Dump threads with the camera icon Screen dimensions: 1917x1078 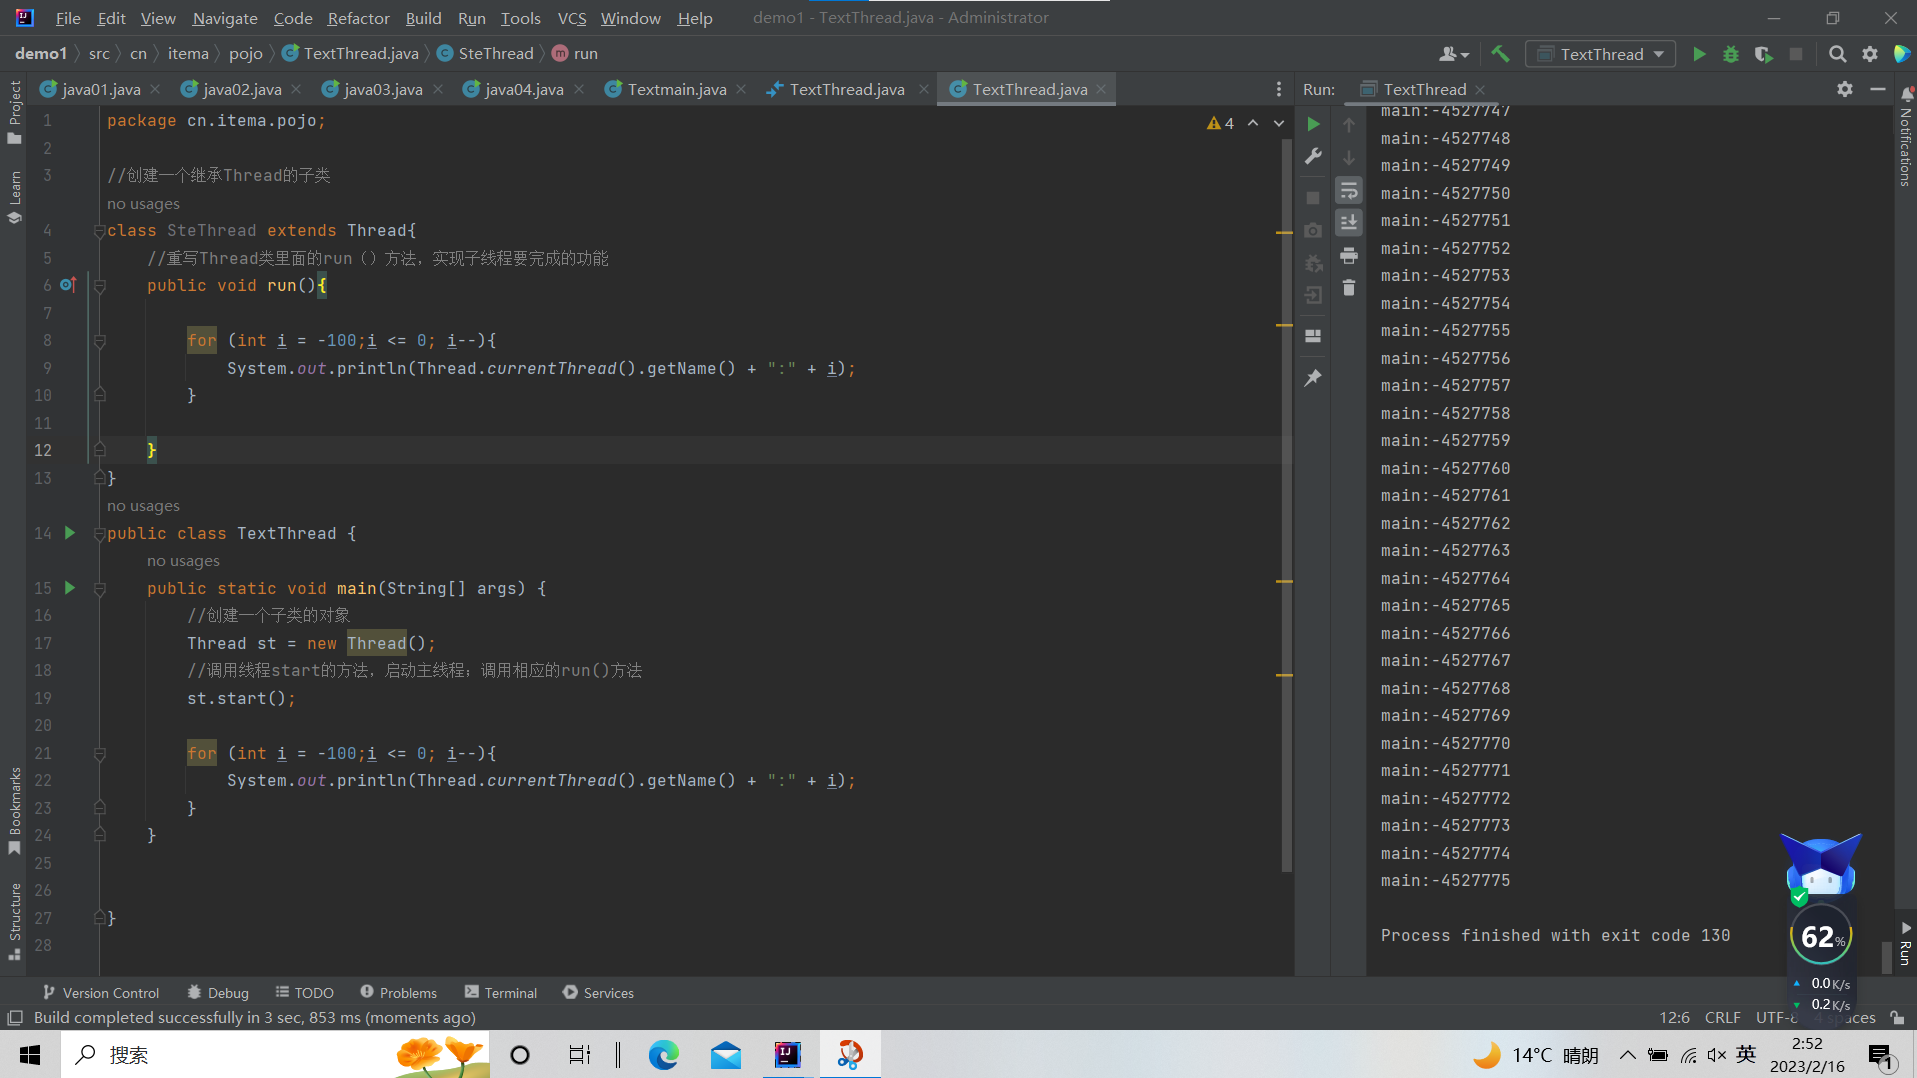(1313, 231)
